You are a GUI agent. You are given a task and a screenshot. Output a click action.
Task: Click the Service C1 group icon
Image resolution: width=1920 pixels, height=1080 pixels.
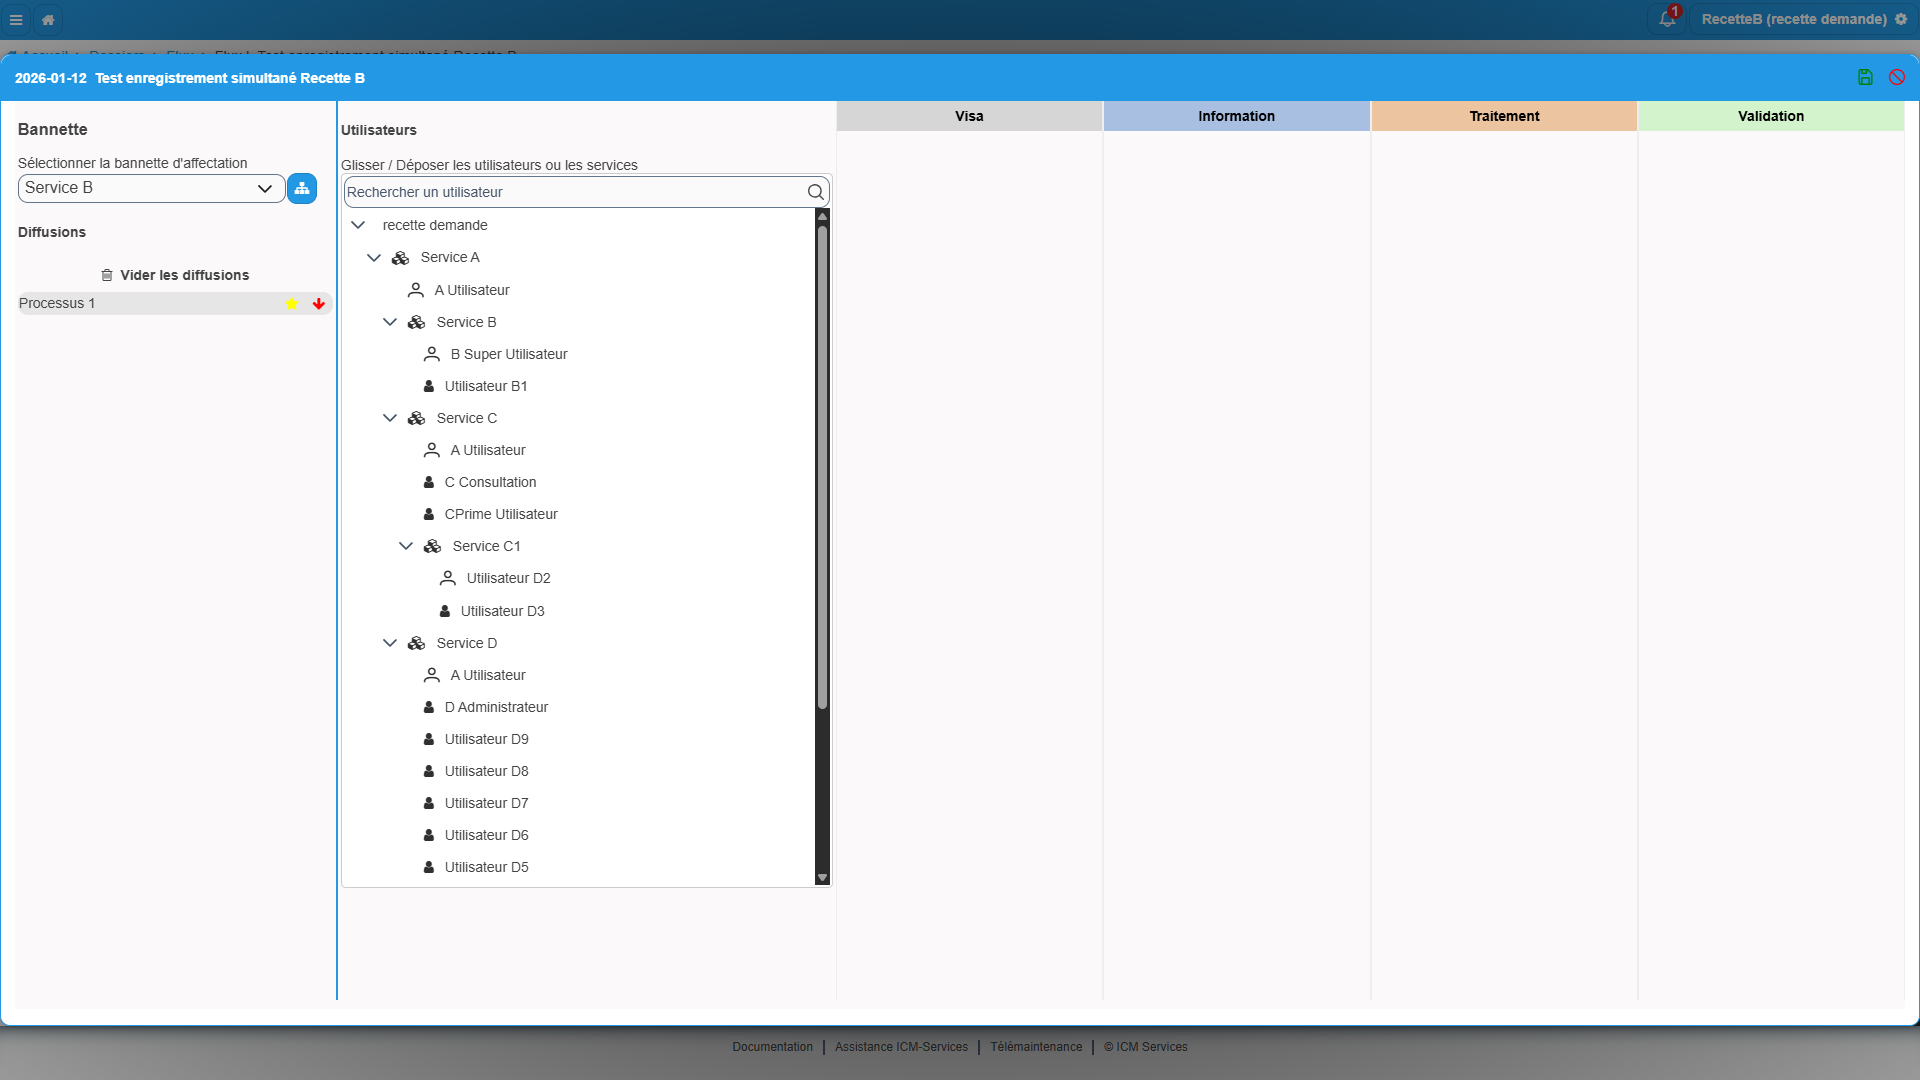tap(432, 546)
